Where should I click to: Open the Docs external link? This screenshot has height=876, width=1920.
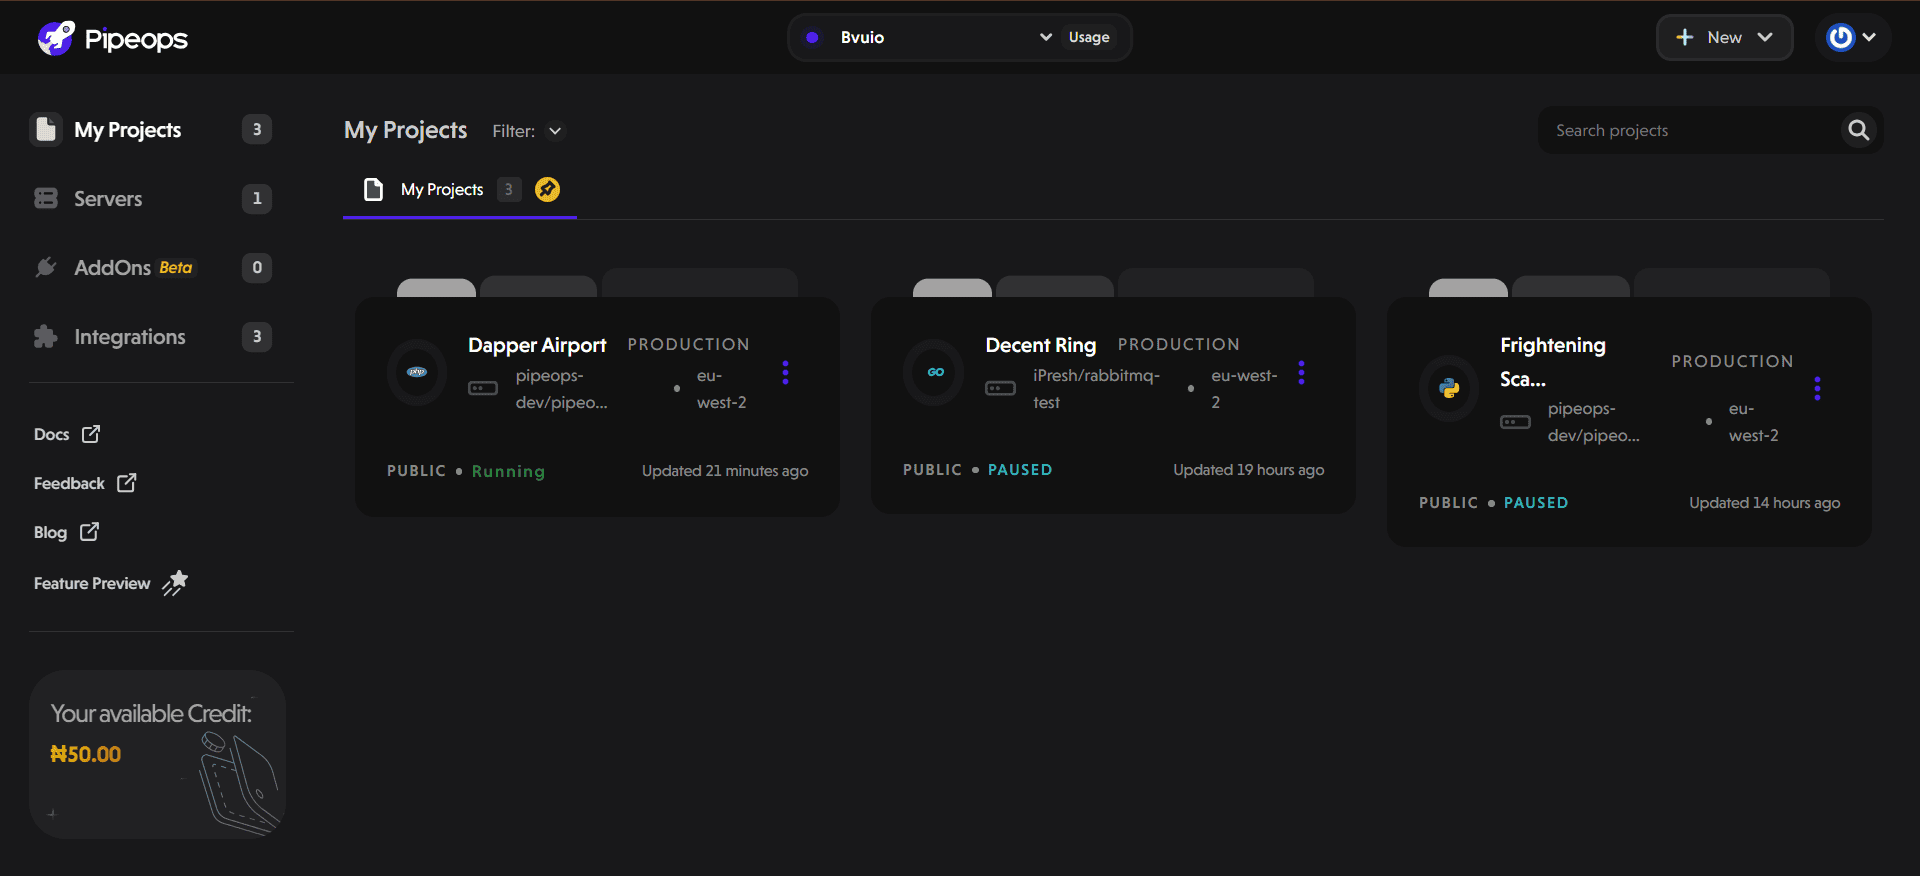click(x=67, y=434)
